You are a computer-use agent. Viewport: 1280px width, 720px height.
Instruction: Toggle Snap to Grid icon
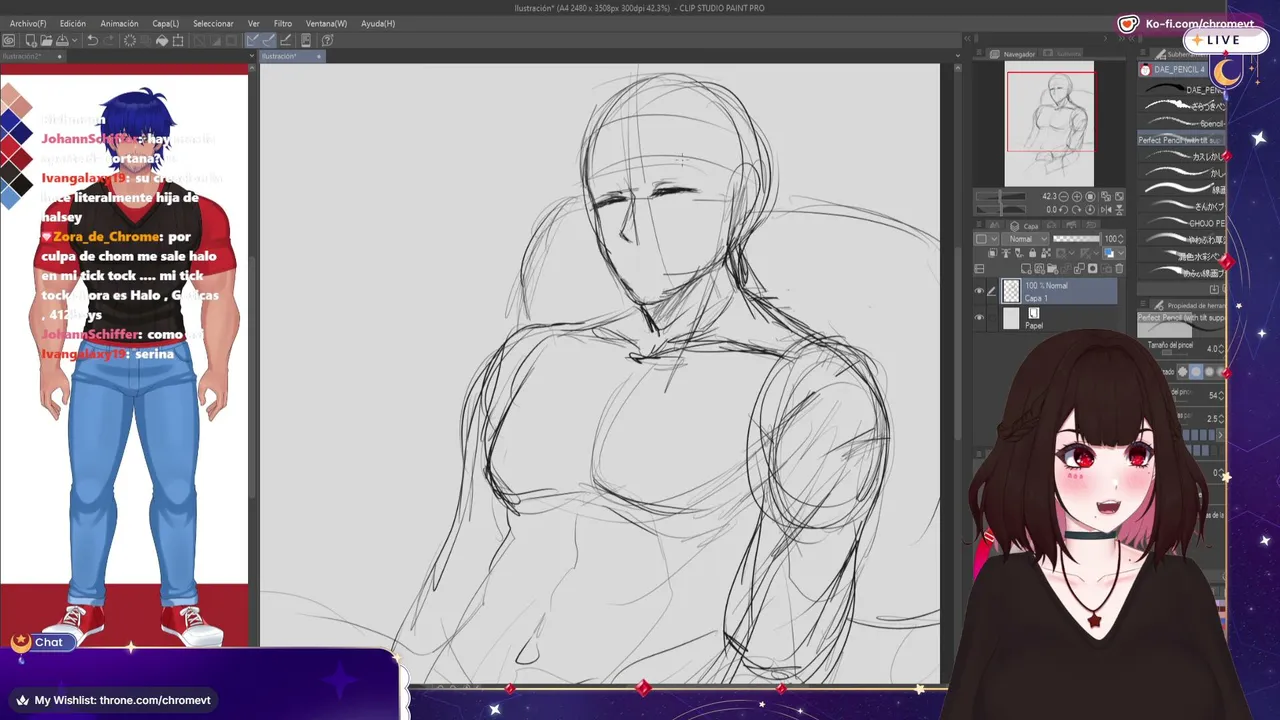pos(286,40)
